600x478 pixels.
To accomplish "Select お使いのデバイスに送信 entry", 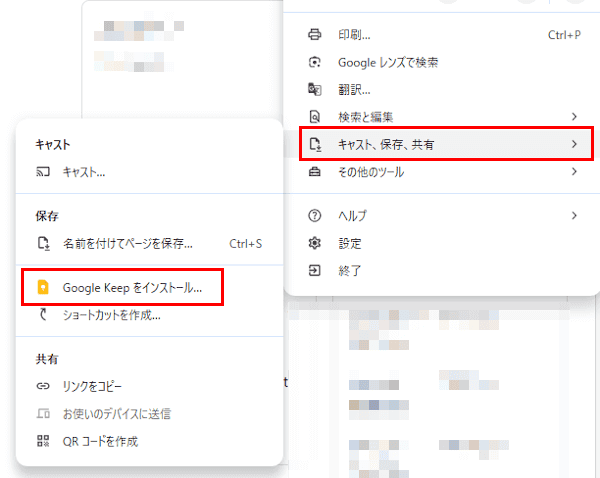I will (149, 414).
